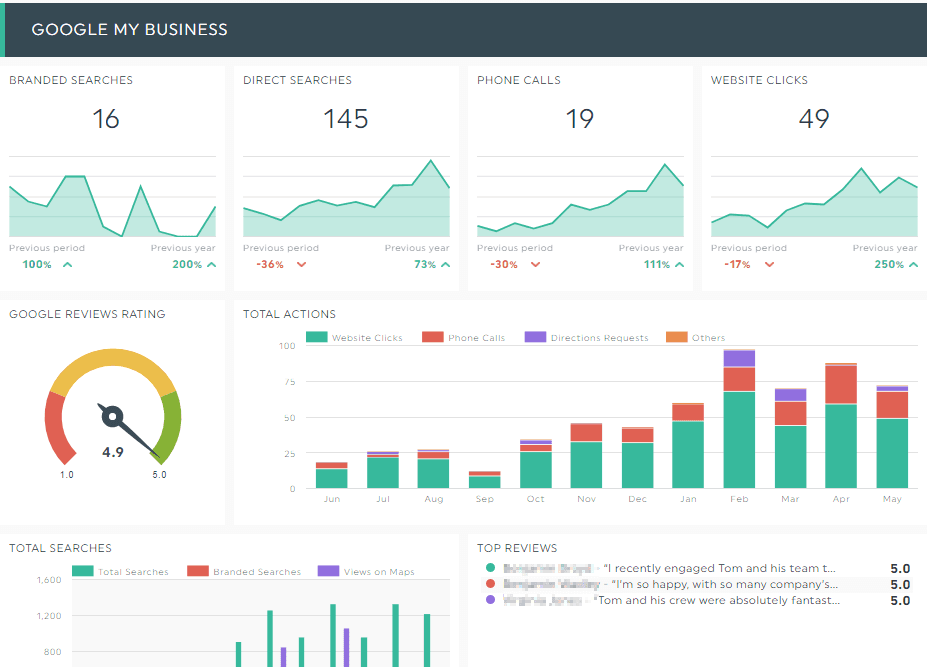Click Website Clicks 250% previous year value

[x=889, y=264]
